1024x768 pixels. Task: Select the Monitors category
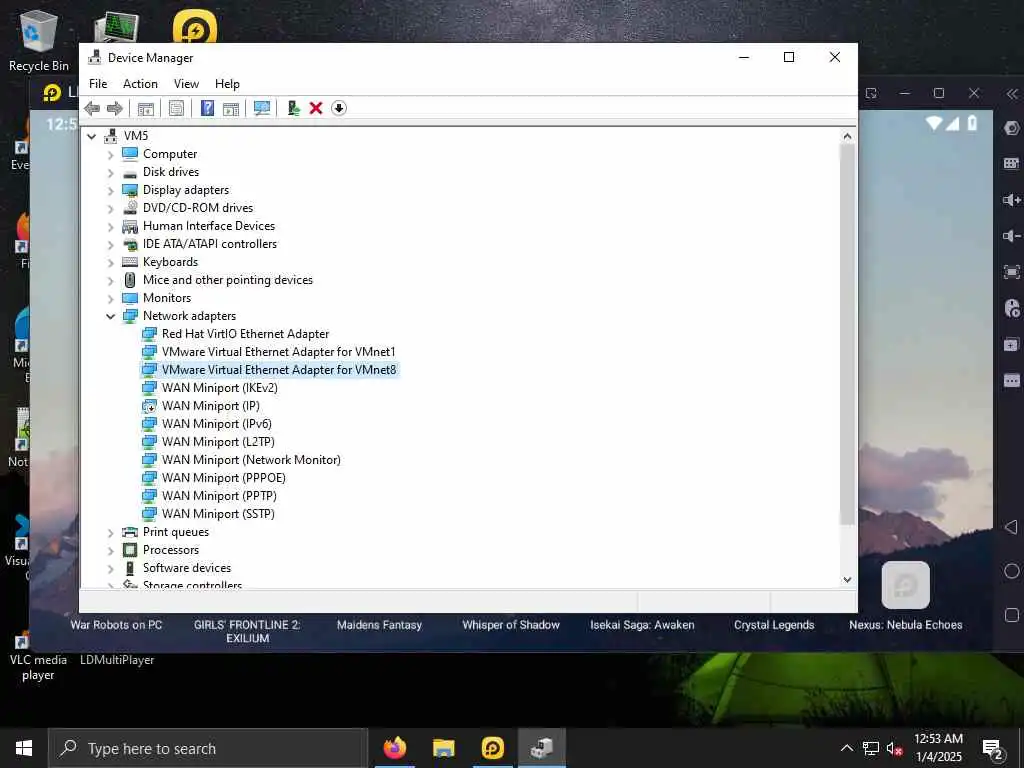pyautogui.click(x=167, y=298)
